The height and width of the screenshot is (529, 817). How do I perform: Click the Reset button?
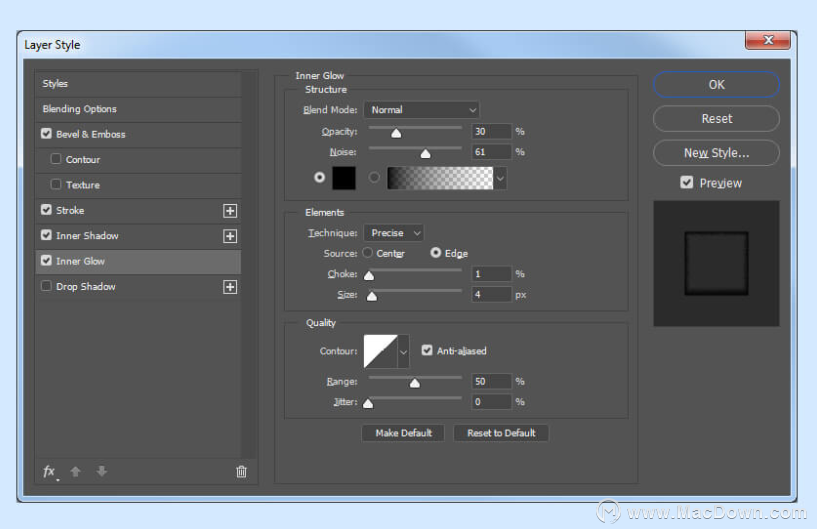(716, 119)
